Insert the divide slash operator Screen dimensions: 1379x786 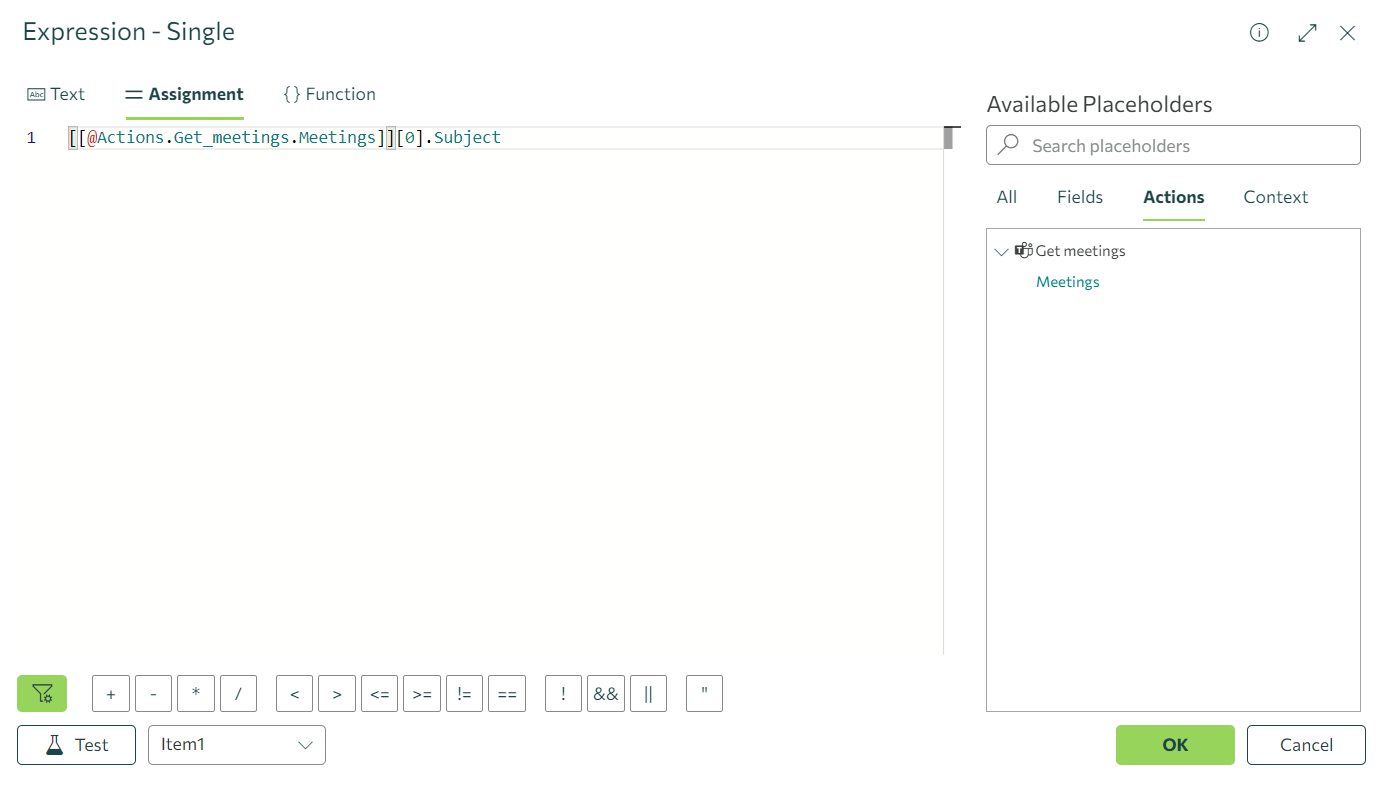238,693
